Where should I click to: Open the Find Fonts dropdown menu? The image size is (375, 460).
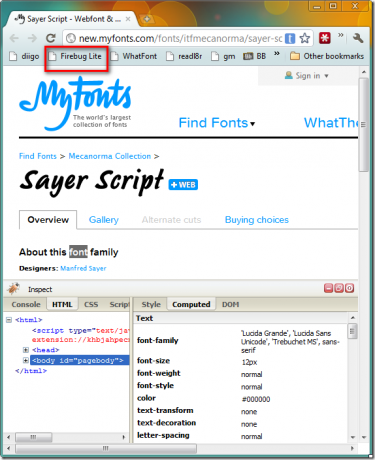click(217, 123)
